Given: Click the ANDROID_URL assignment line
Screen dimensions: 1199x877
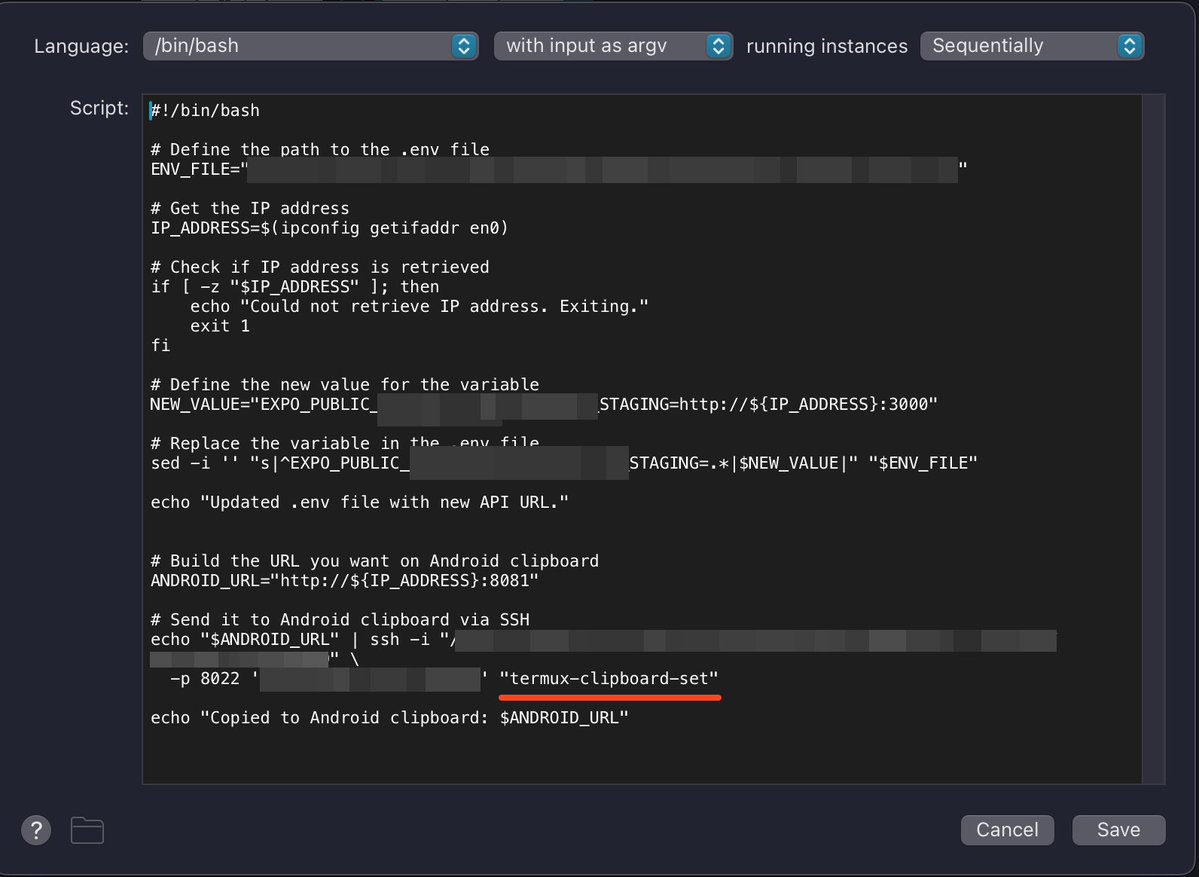Looking at the screenshot, I should click(x=344, y=580).
